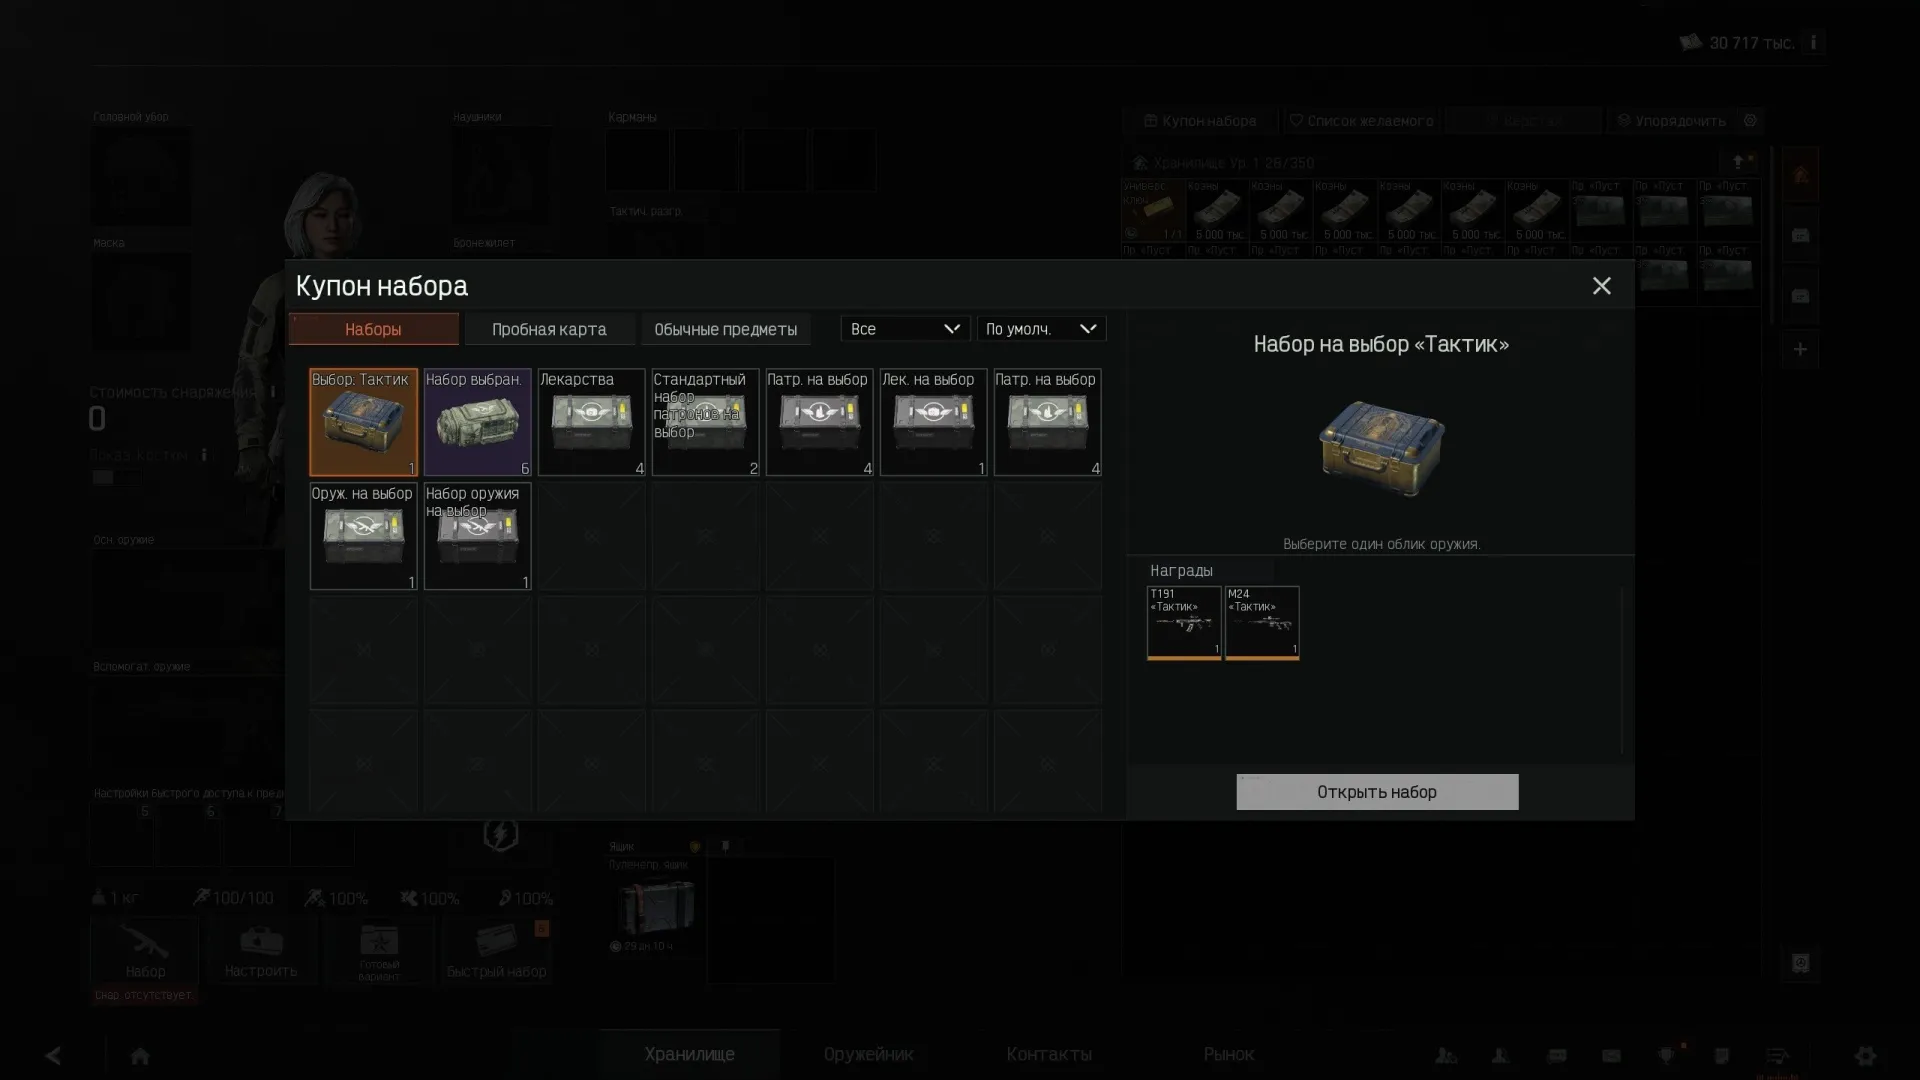Select the «Набор выбран.» bag item
This screenshot has width=1920, height=1080.
[477, 422]
